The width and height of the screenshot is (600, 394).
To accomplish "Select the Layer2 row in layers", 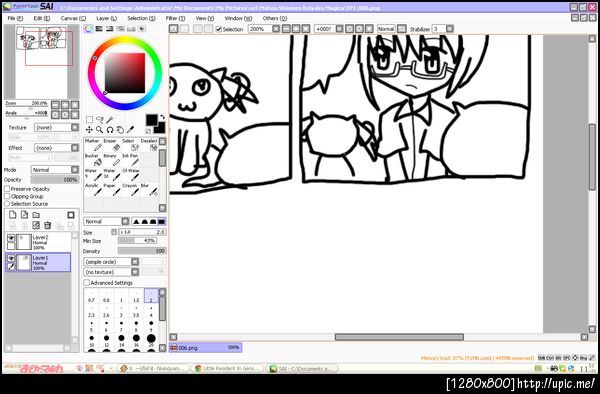I will [38, 242].
